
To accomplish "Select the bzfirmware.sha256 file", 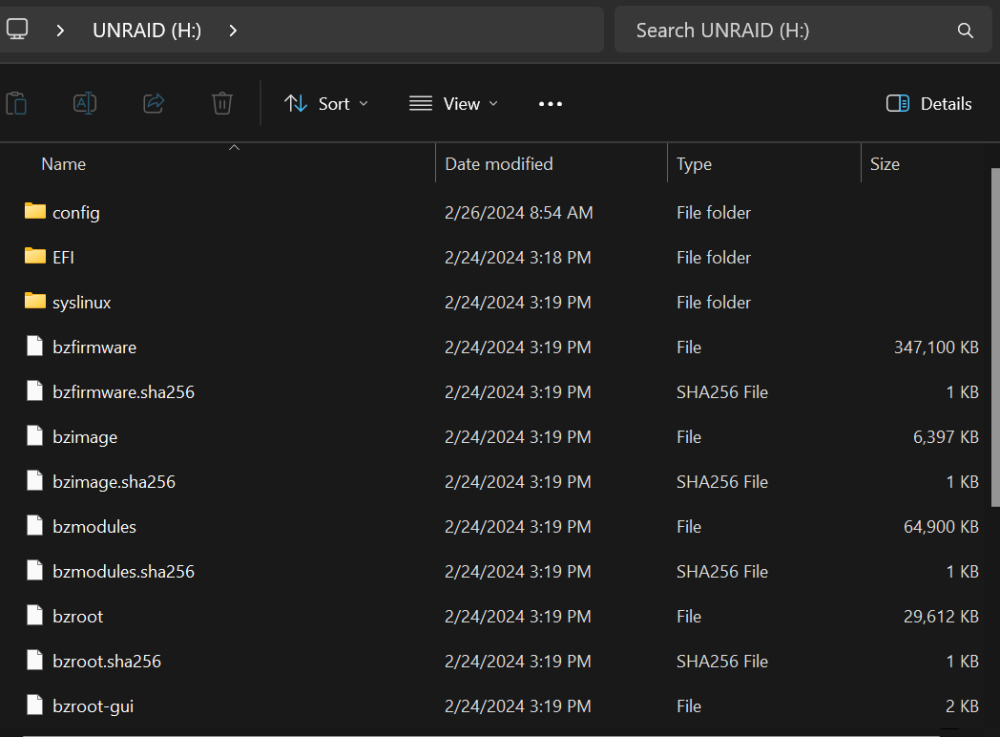I will (x=123, y=392).
